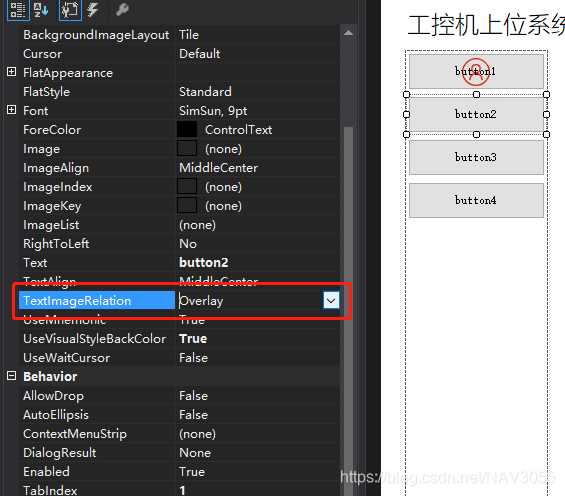Click the Default value of Cursor
Image resolution: width=565 pixels, height=496 pixels.
[200, 54]
